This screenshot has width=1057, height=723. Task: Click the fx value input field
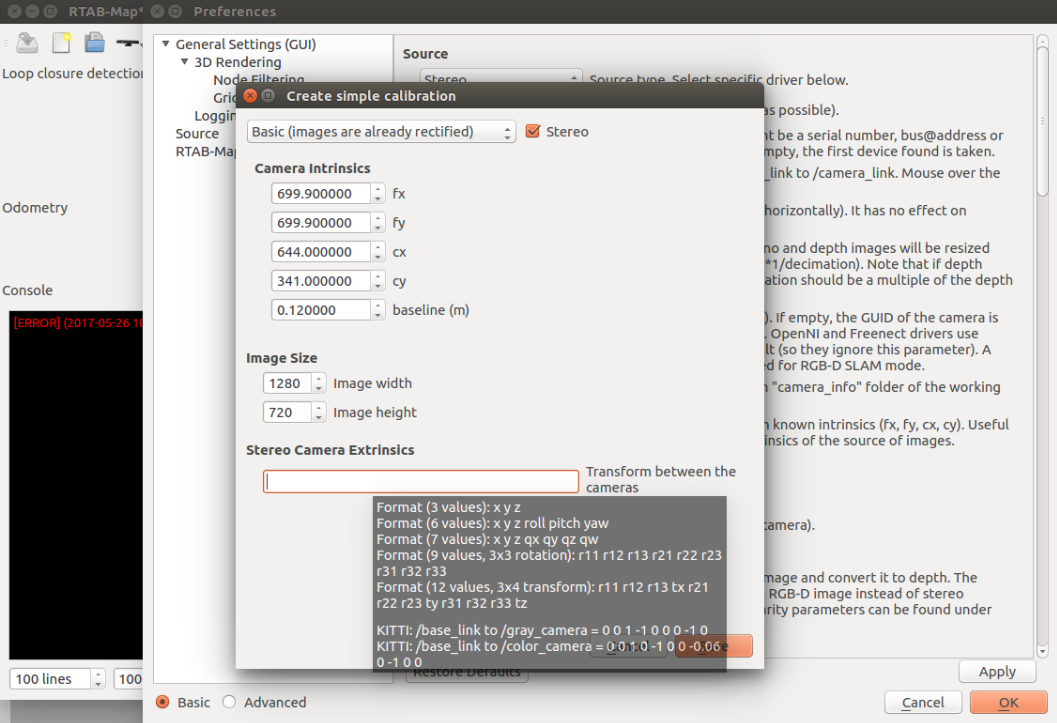coord(321,194)
